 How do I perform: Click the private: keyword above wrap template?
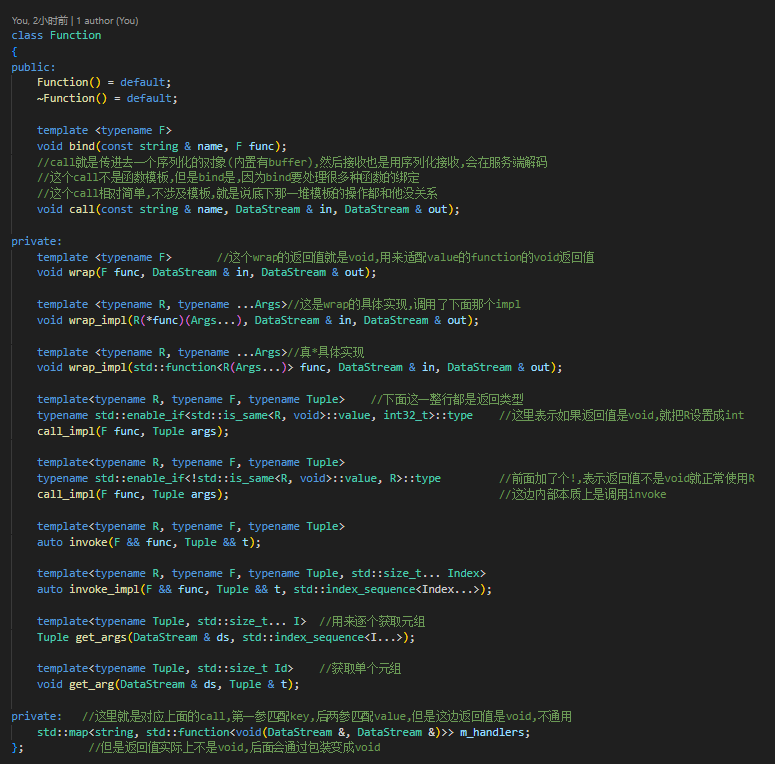tap(36, 241)
